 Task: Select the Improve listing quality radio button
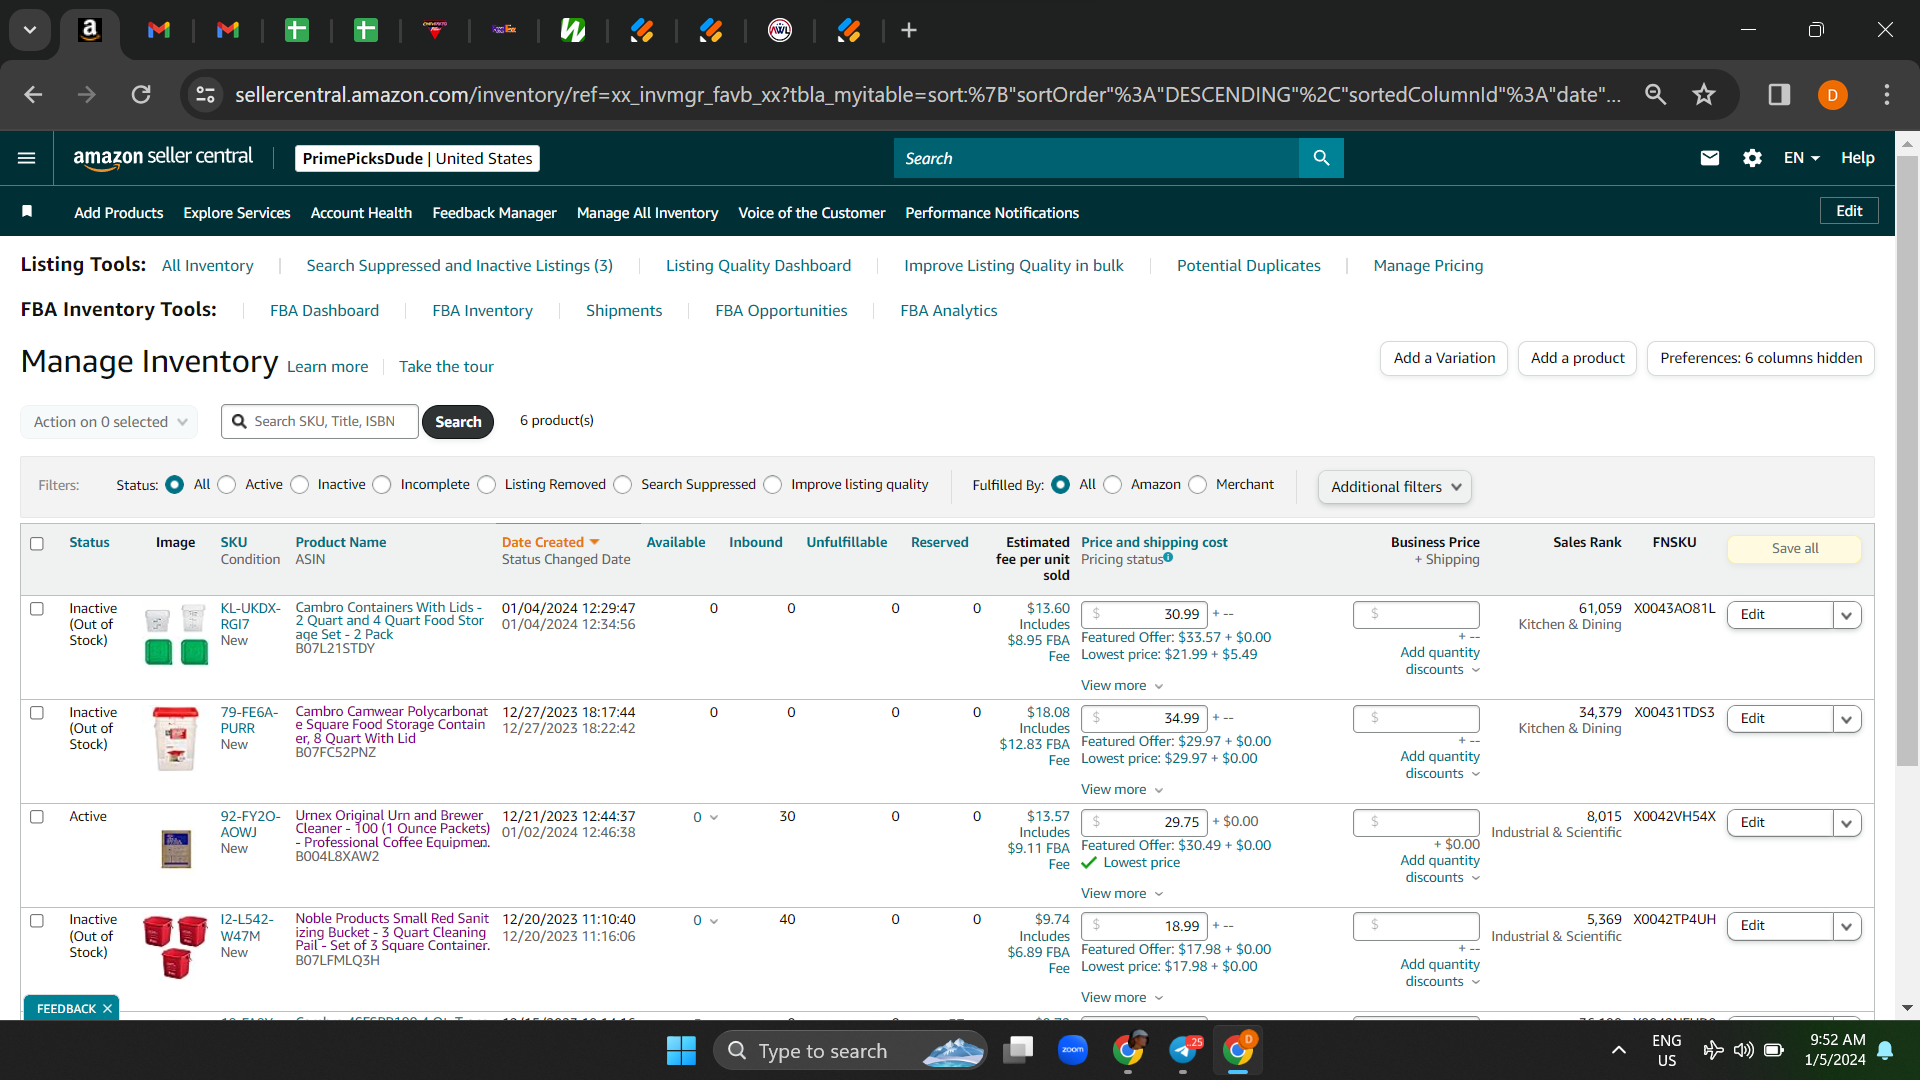(773, 485)
